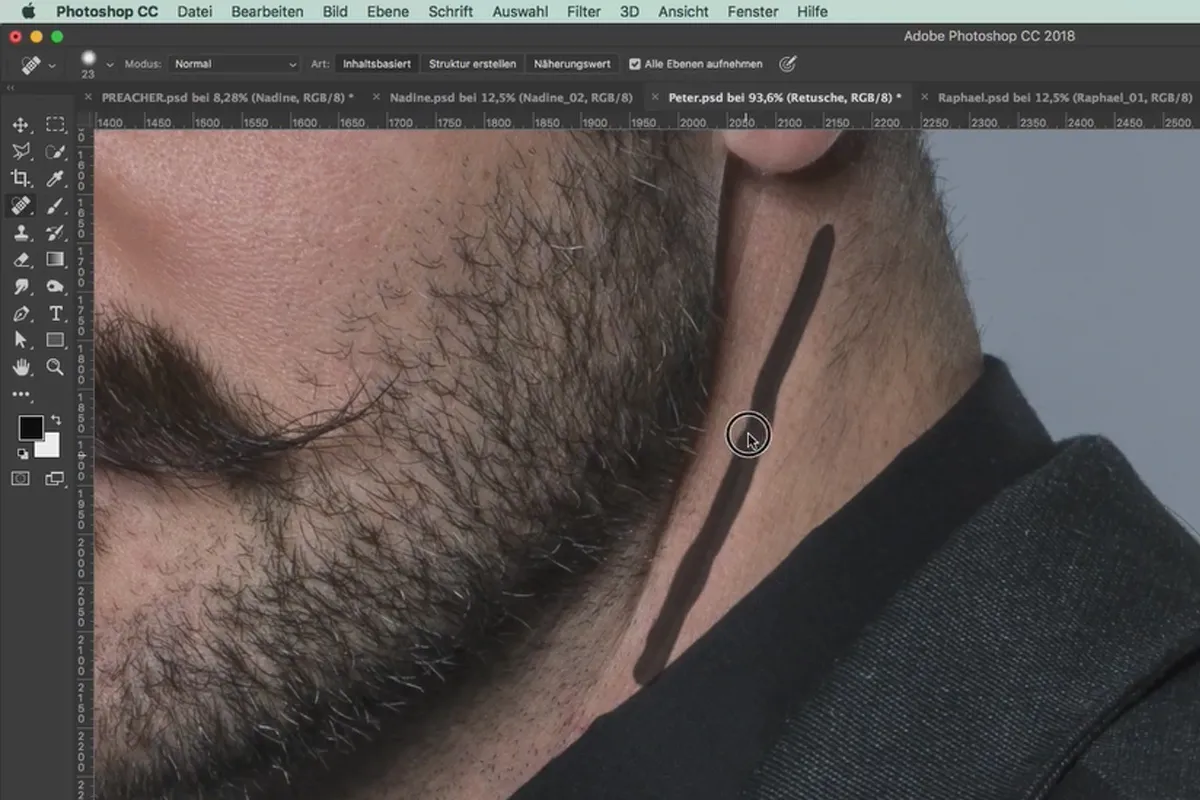Open the 3D menu
This screenshot has height=800, width=1200.
coord(629,12)
